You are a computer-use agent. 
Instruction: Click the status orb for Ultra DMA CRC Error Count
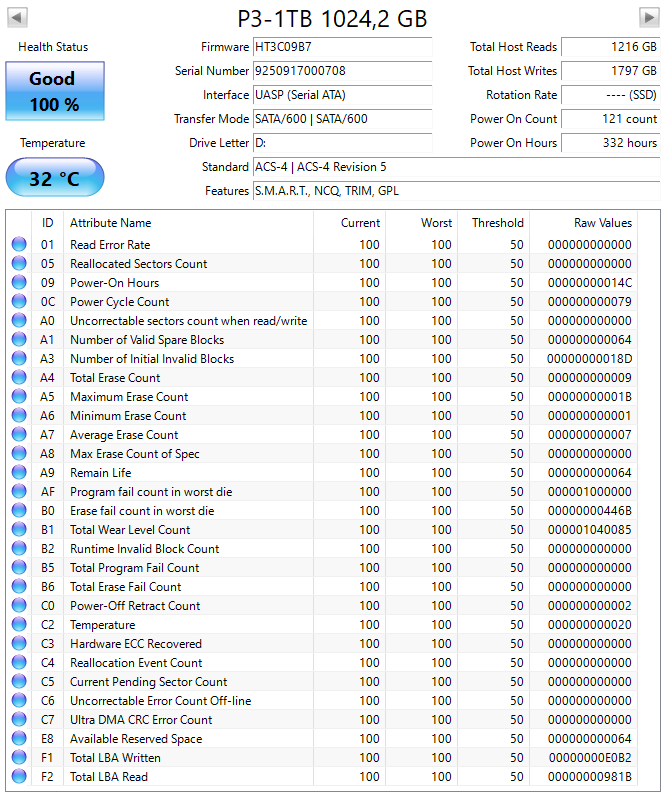click(19, 720)
